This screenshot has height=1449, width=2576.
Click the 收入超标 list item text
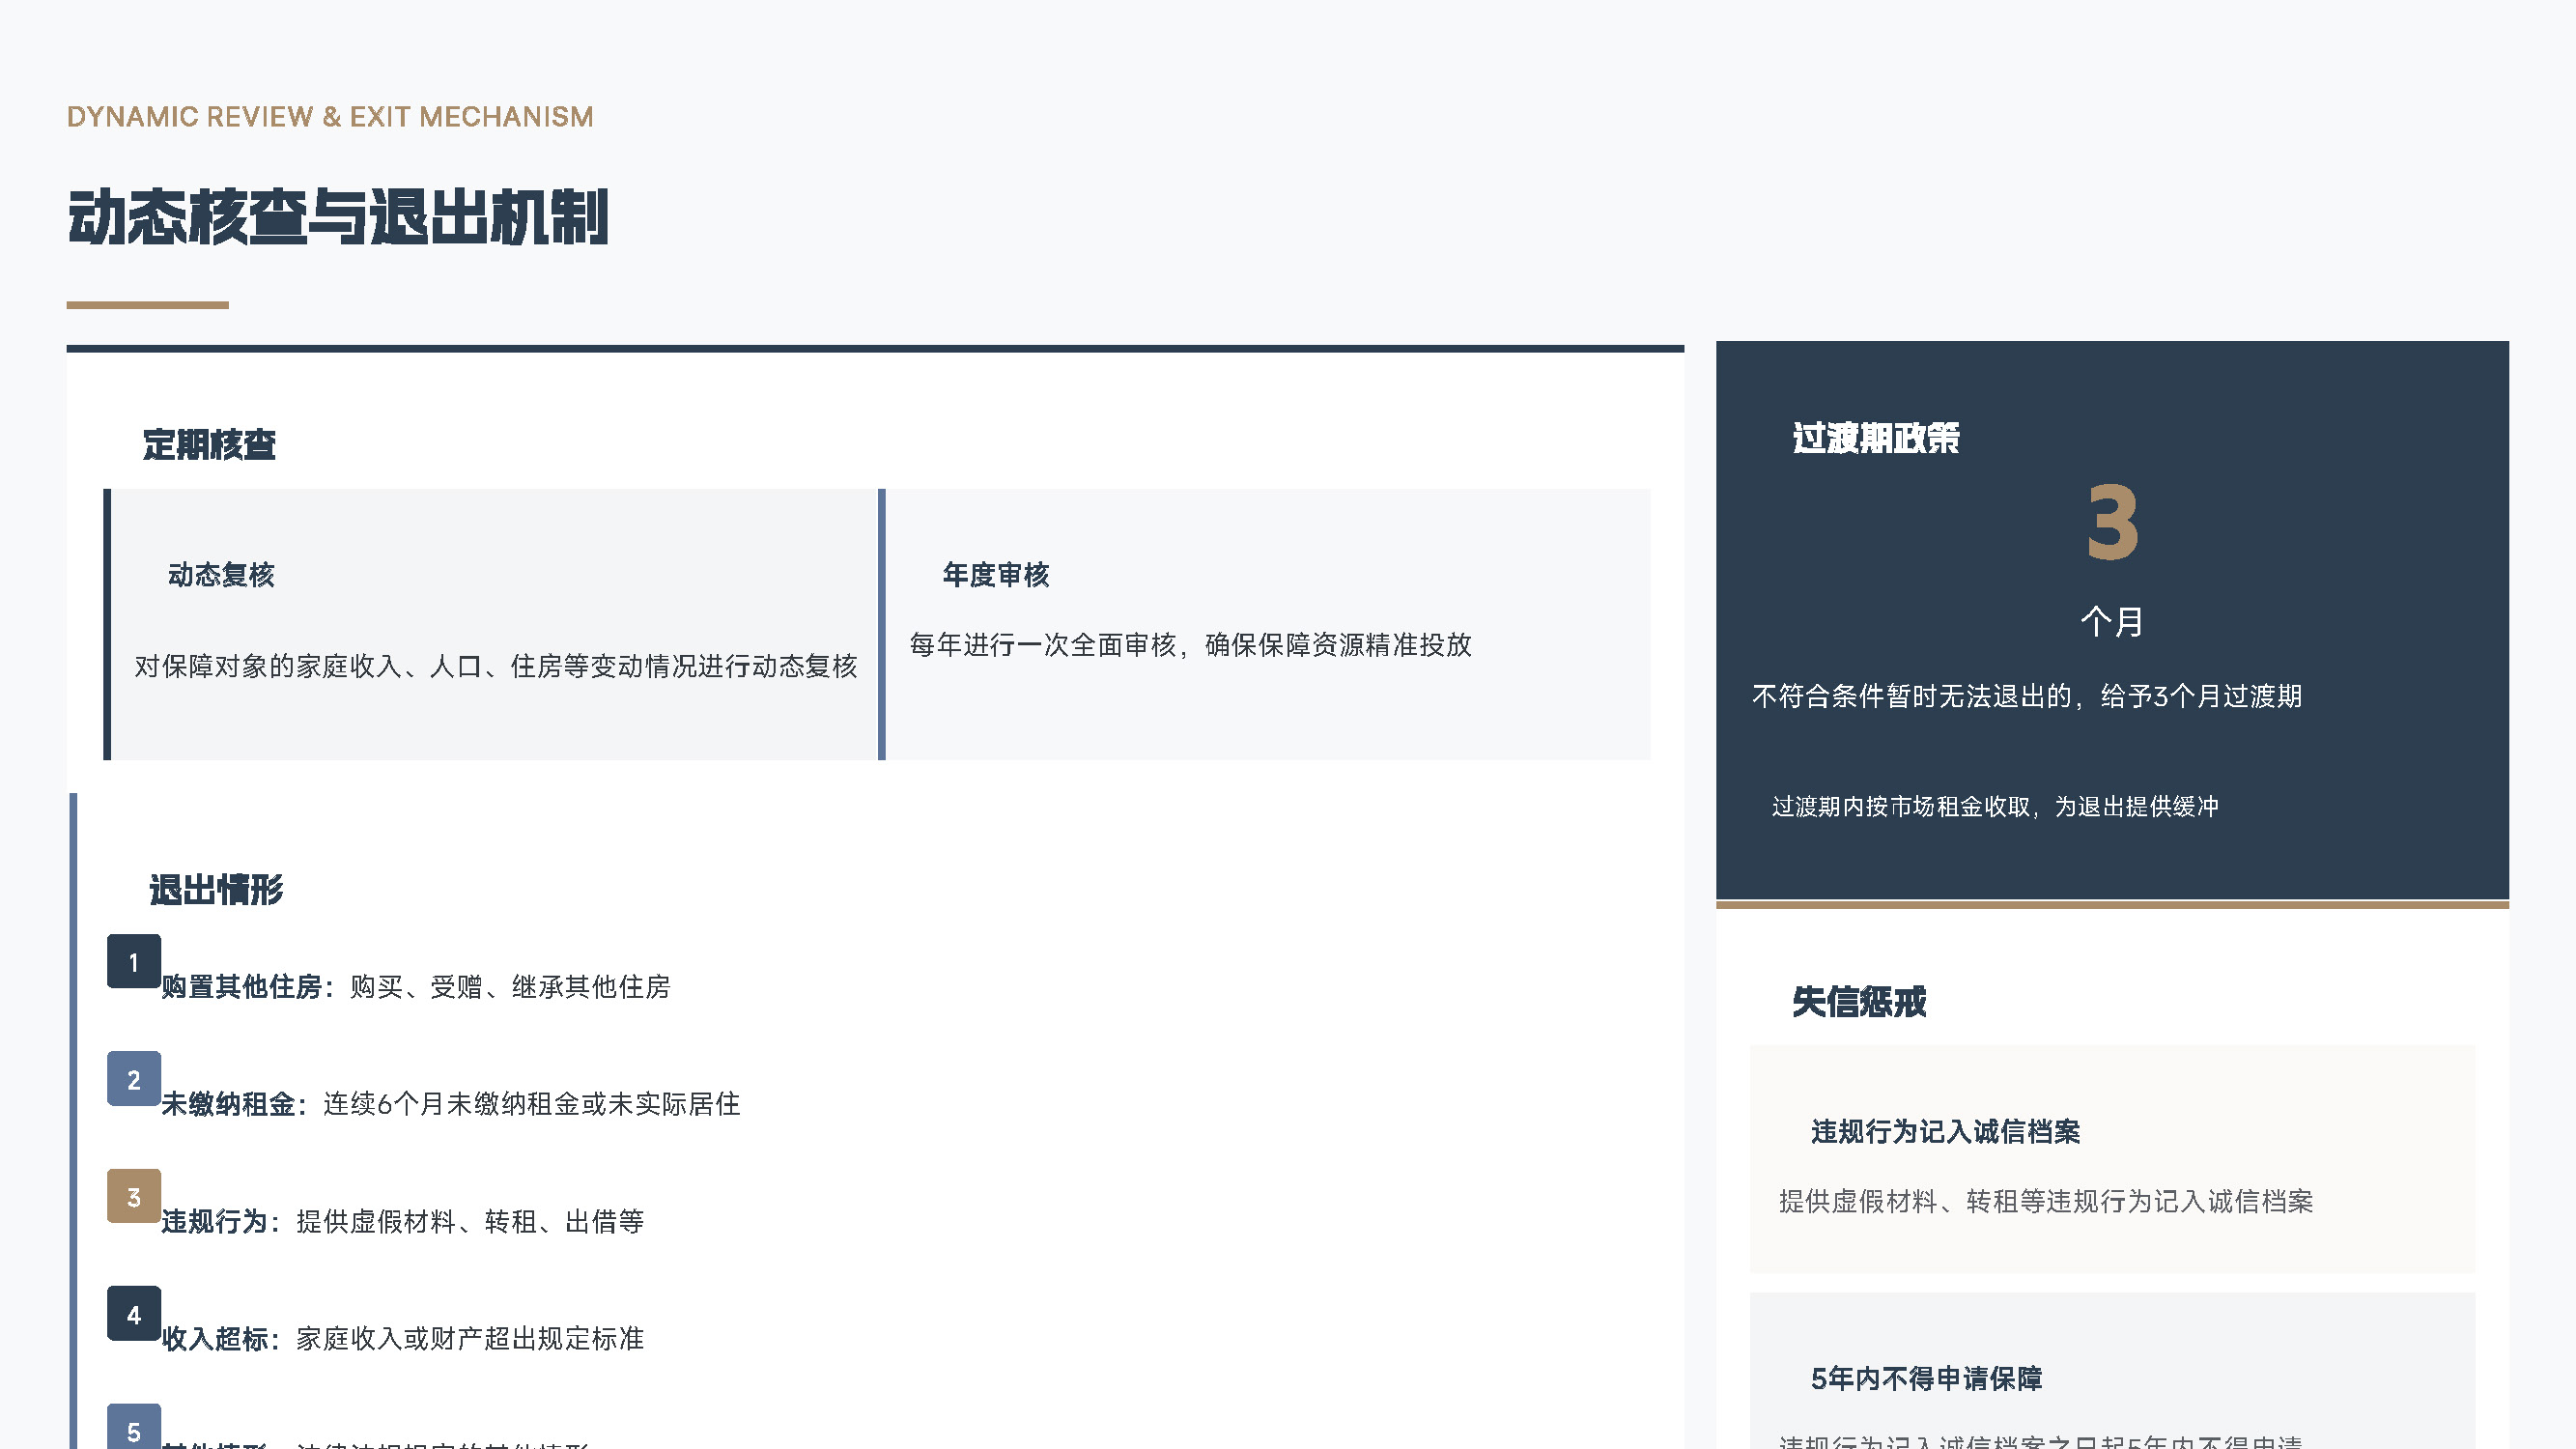pyautogui.click(x=402, y=1339)
